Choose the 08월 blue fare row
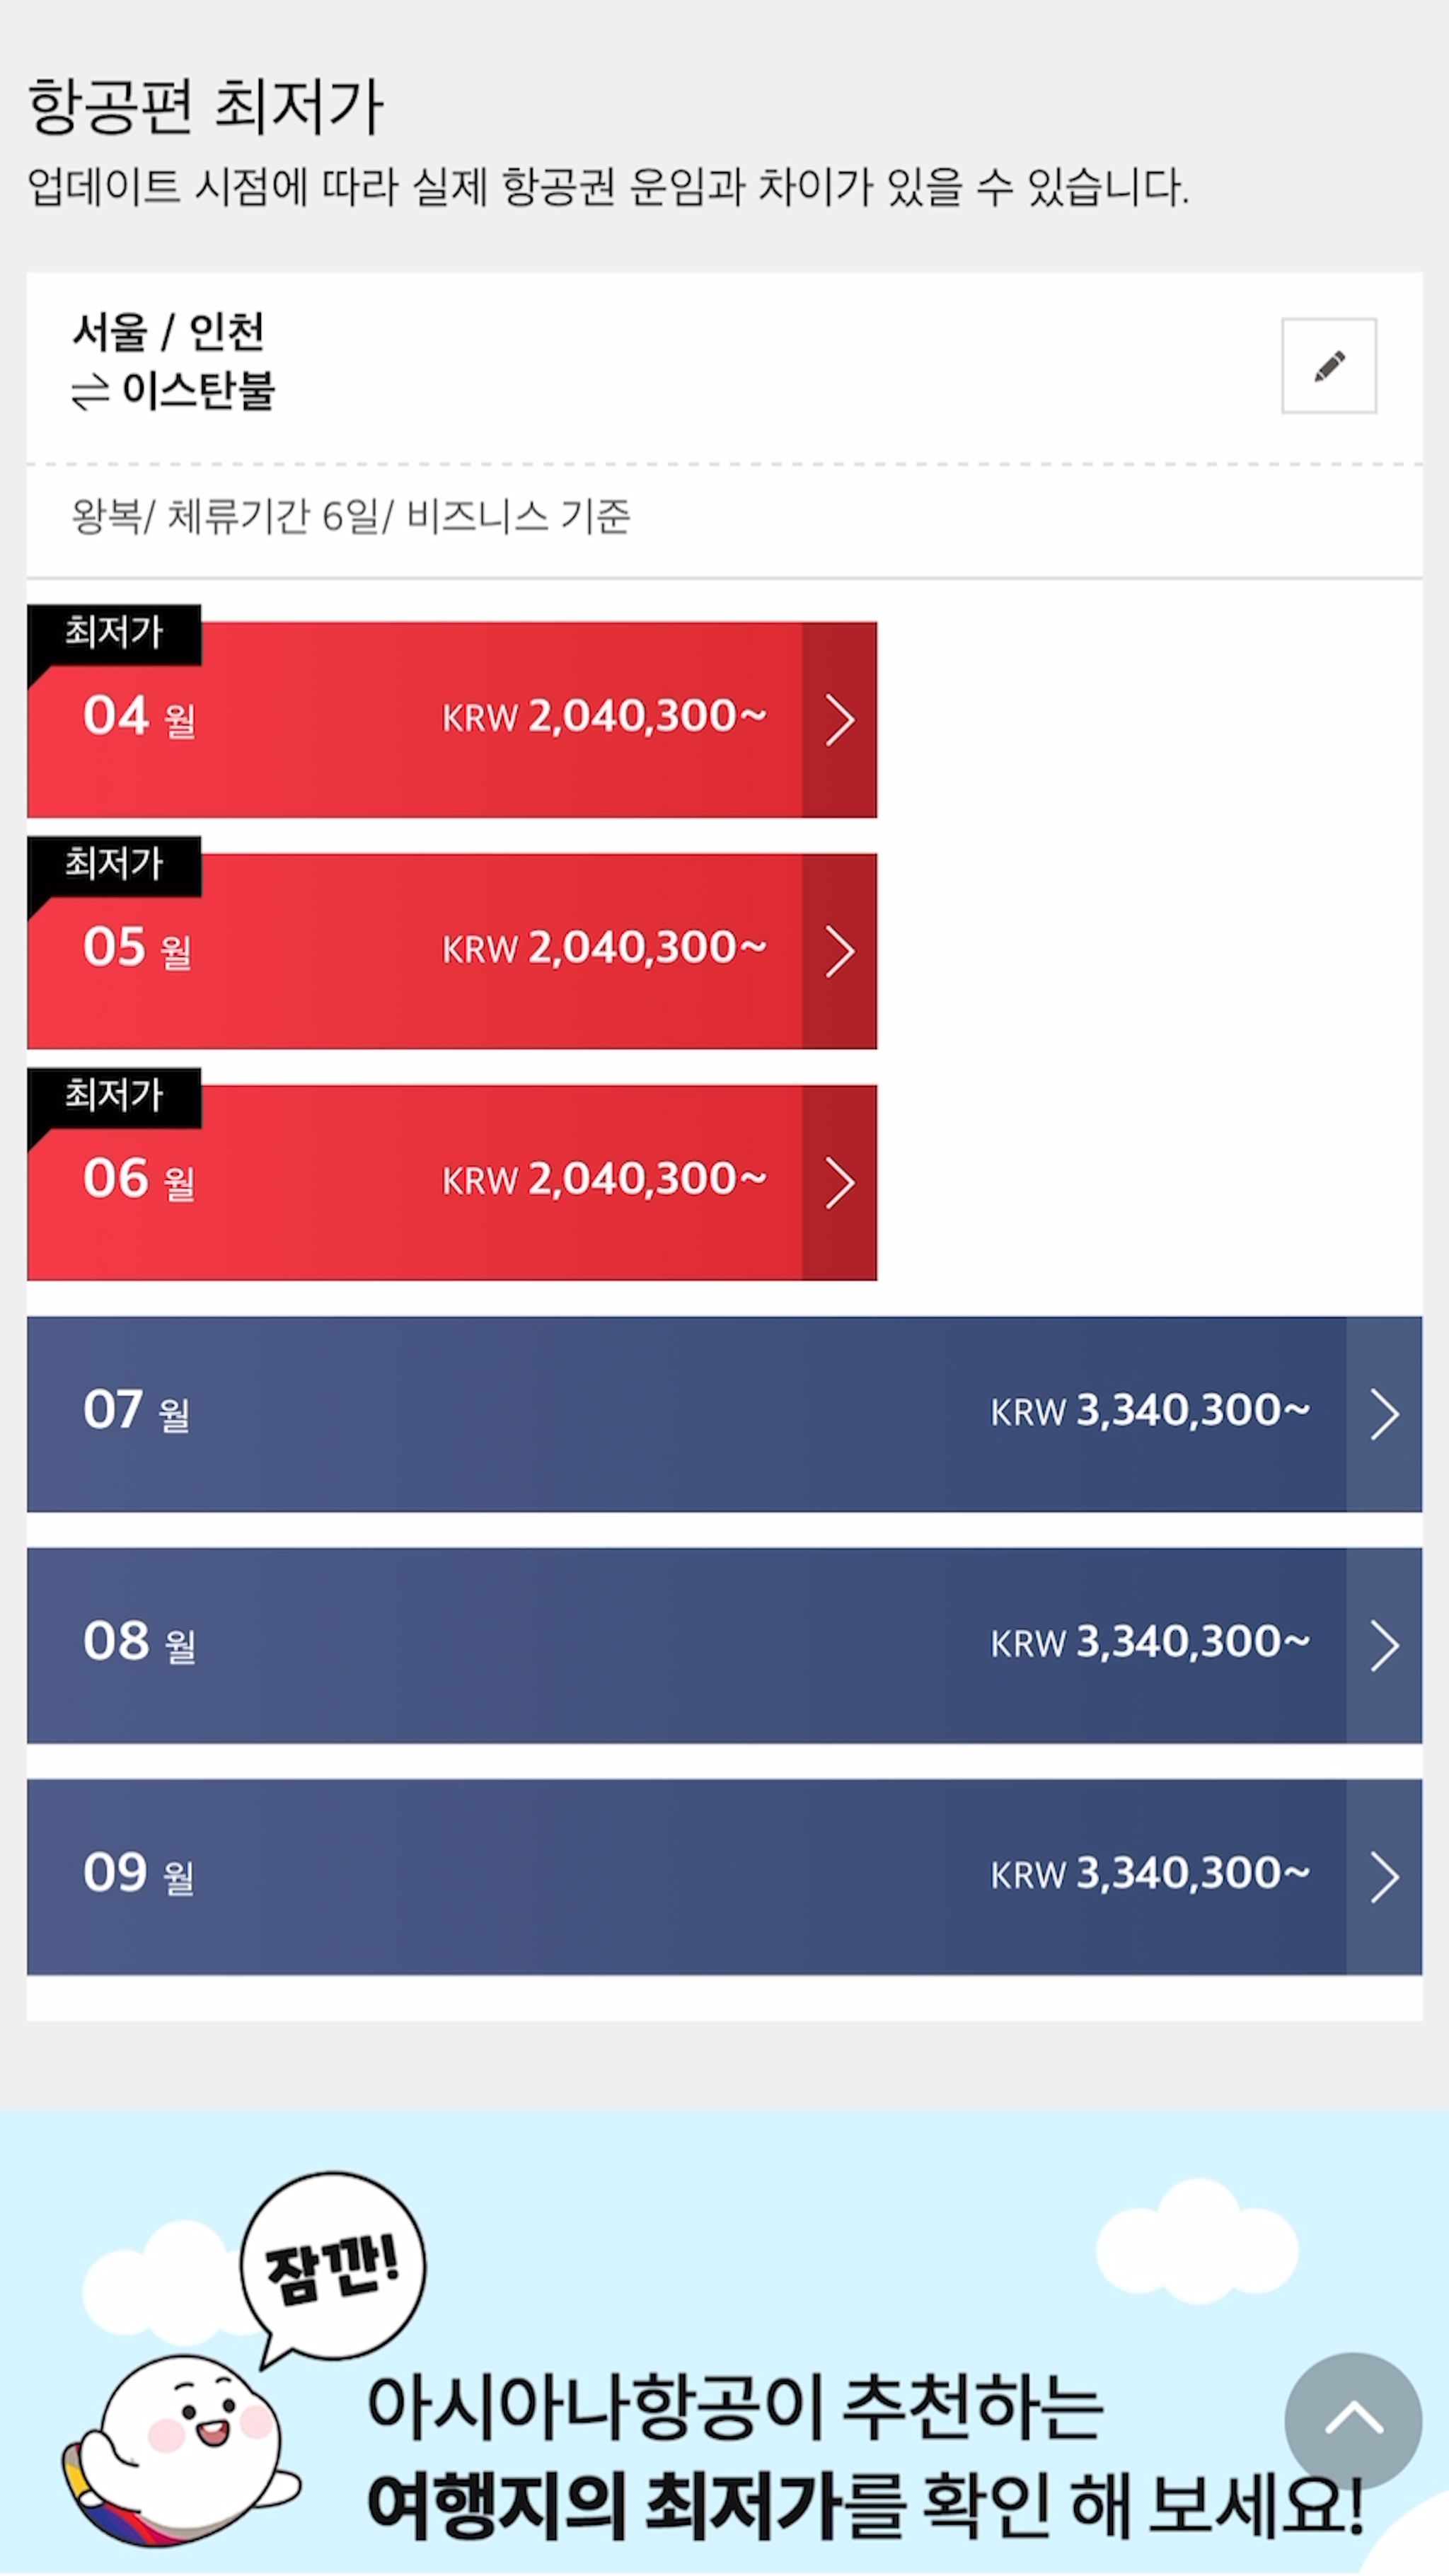 click(724, 1646)
